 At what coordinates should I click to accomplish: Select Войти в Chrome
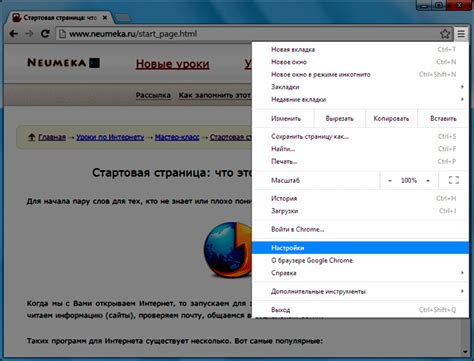[x=360, y=229]
